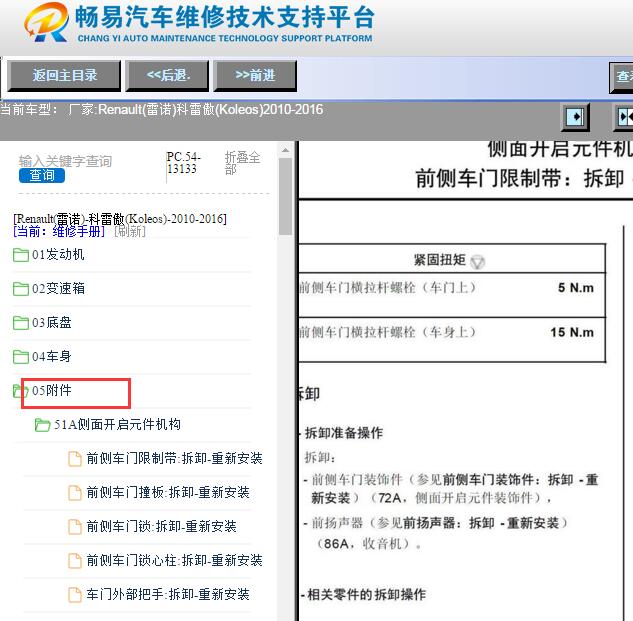Expand the 01发动机 tree item
The width and height of the screenshot is (633, 621).
[58, 255]
